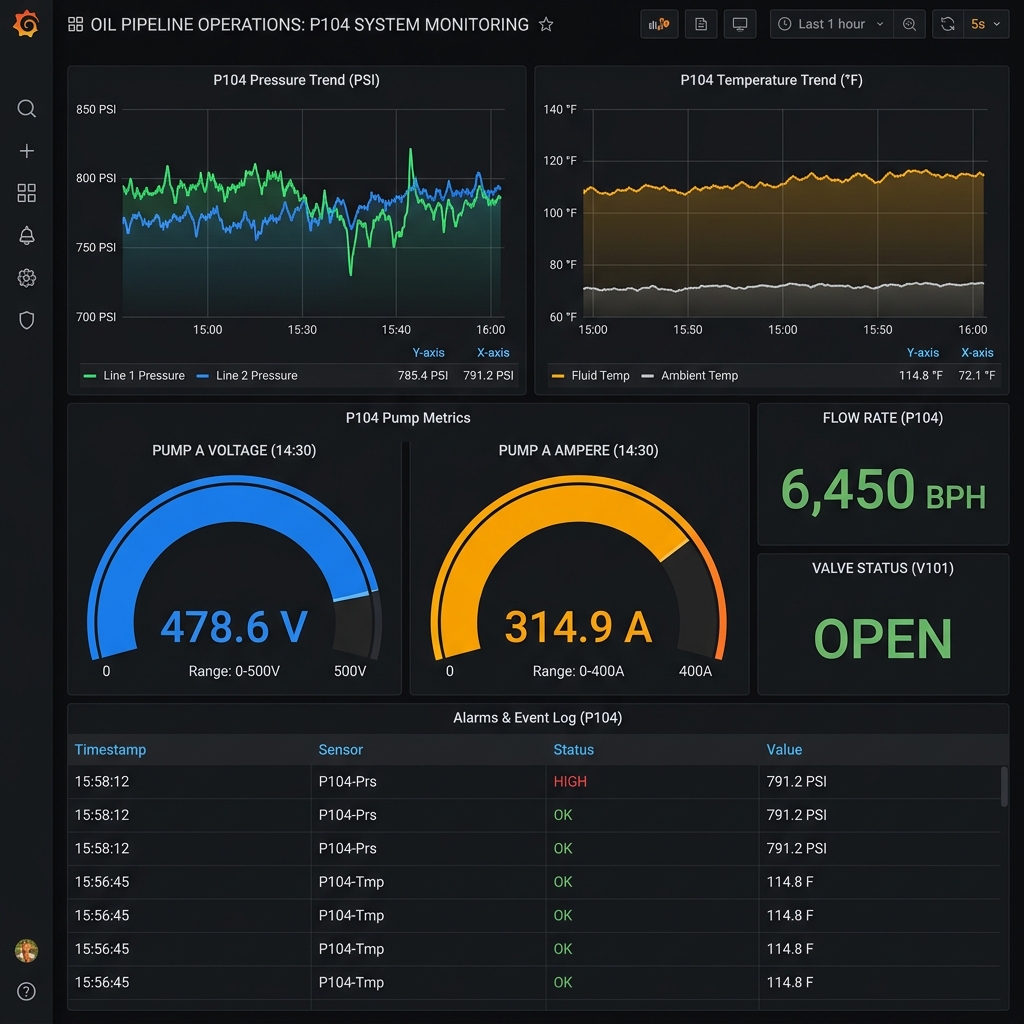Activate TV mode with the monitor icon
Screen dimensions: 1024x1024
pyautogui.click(x=740, y=23)
